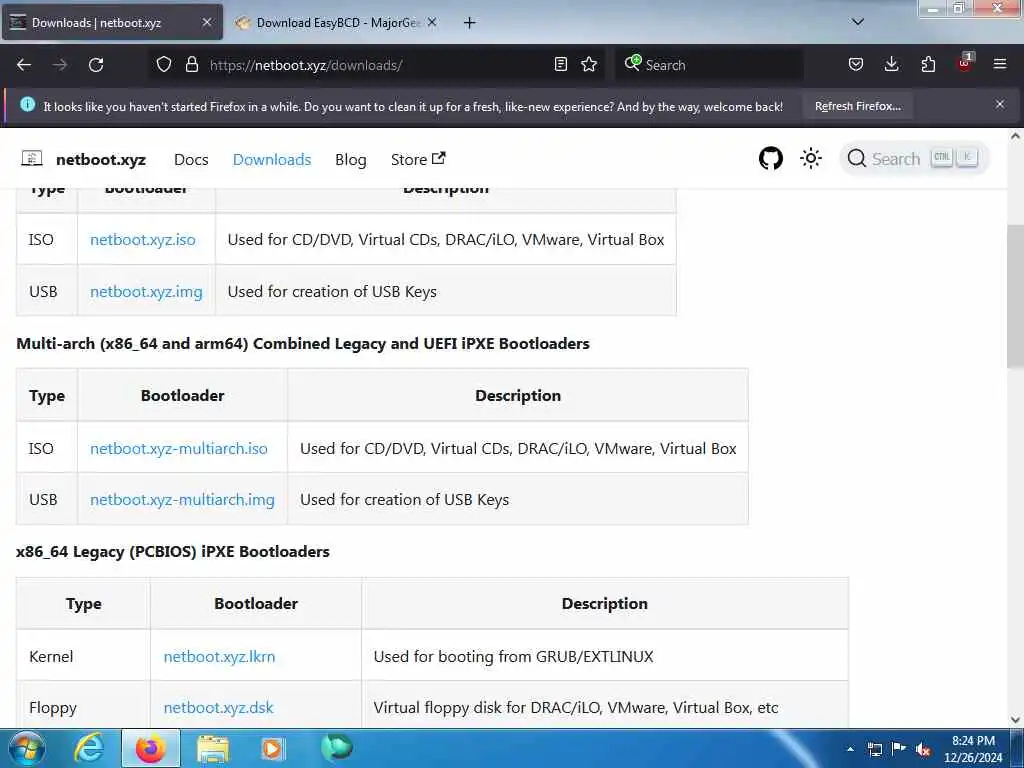The width and height of the screenshot is (1024, 768).
Task: Click the muted volume tray icon
Action: click(x=923, y=749)
